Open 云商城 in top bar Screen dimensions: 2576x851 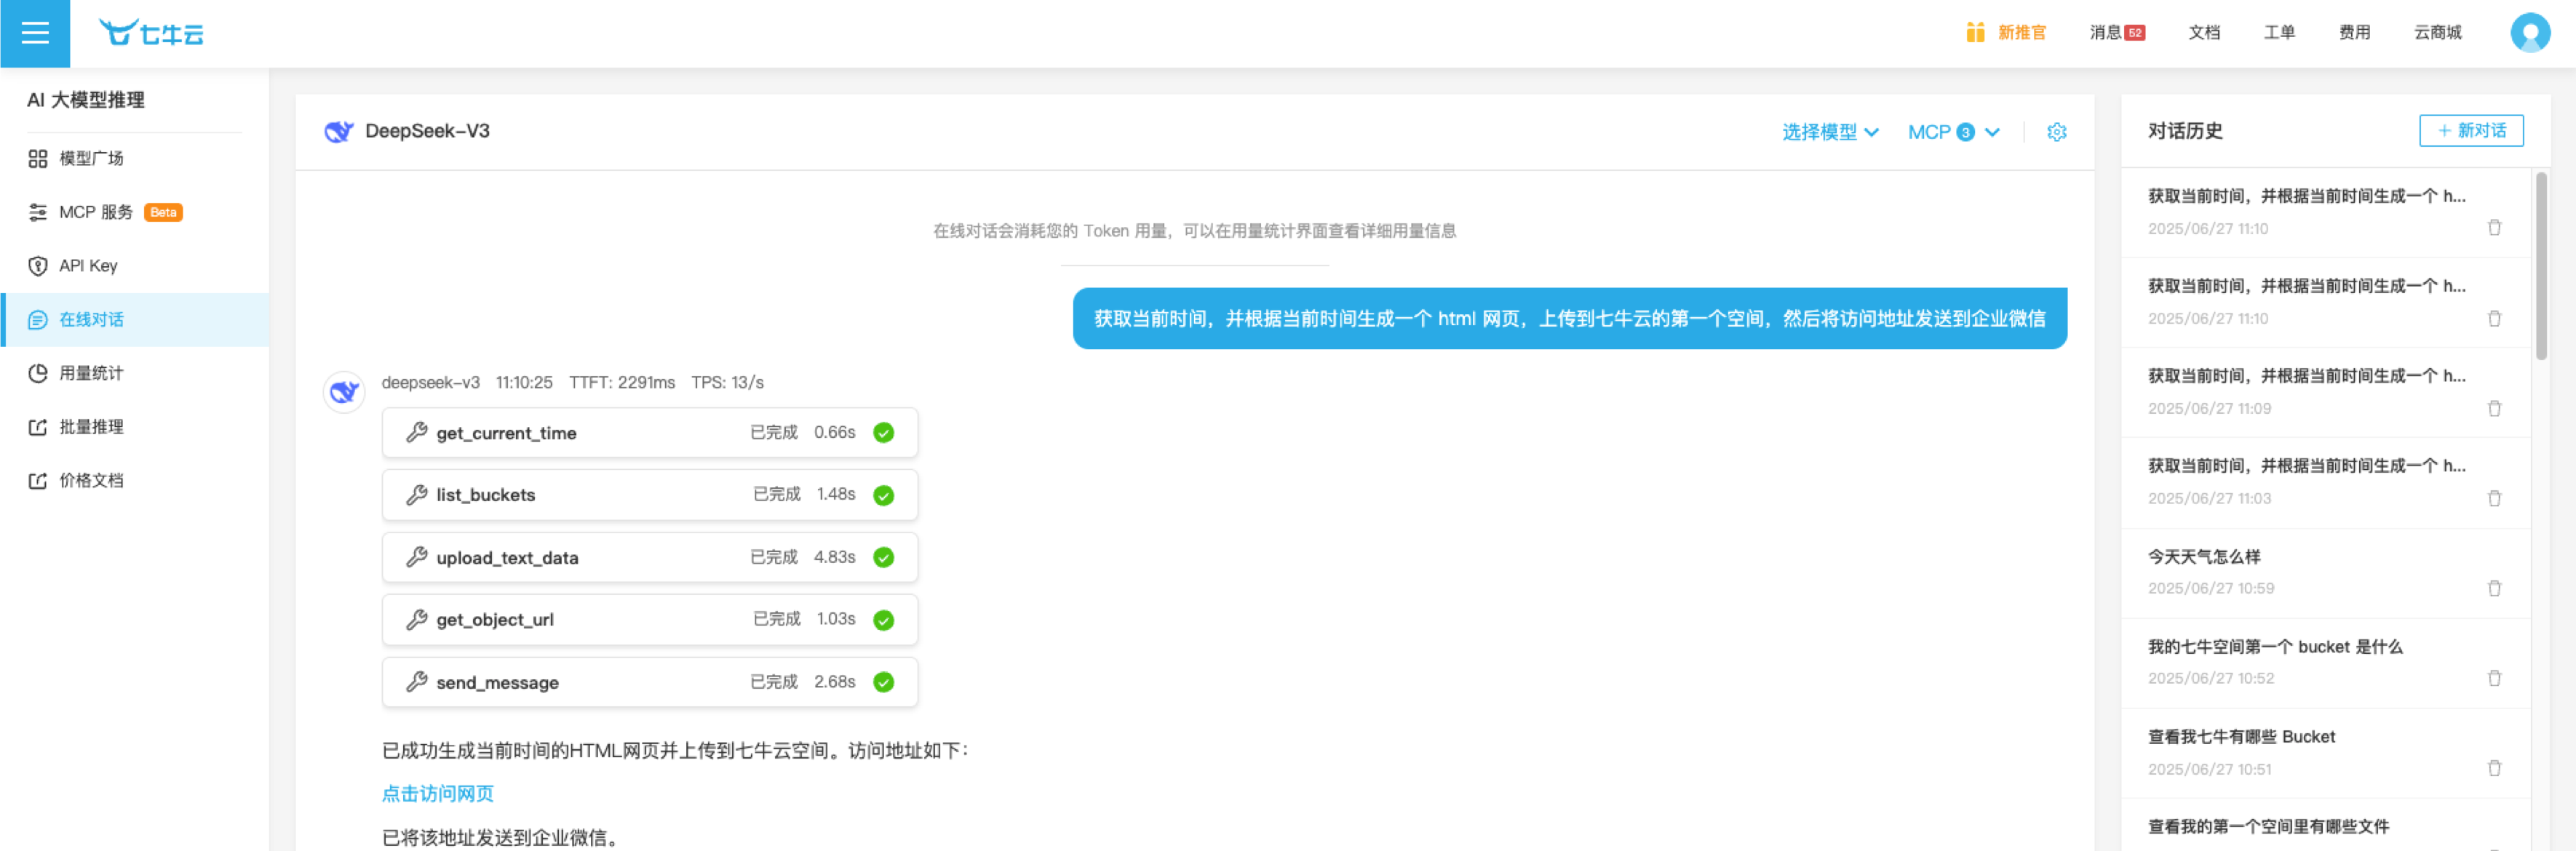2437,33
